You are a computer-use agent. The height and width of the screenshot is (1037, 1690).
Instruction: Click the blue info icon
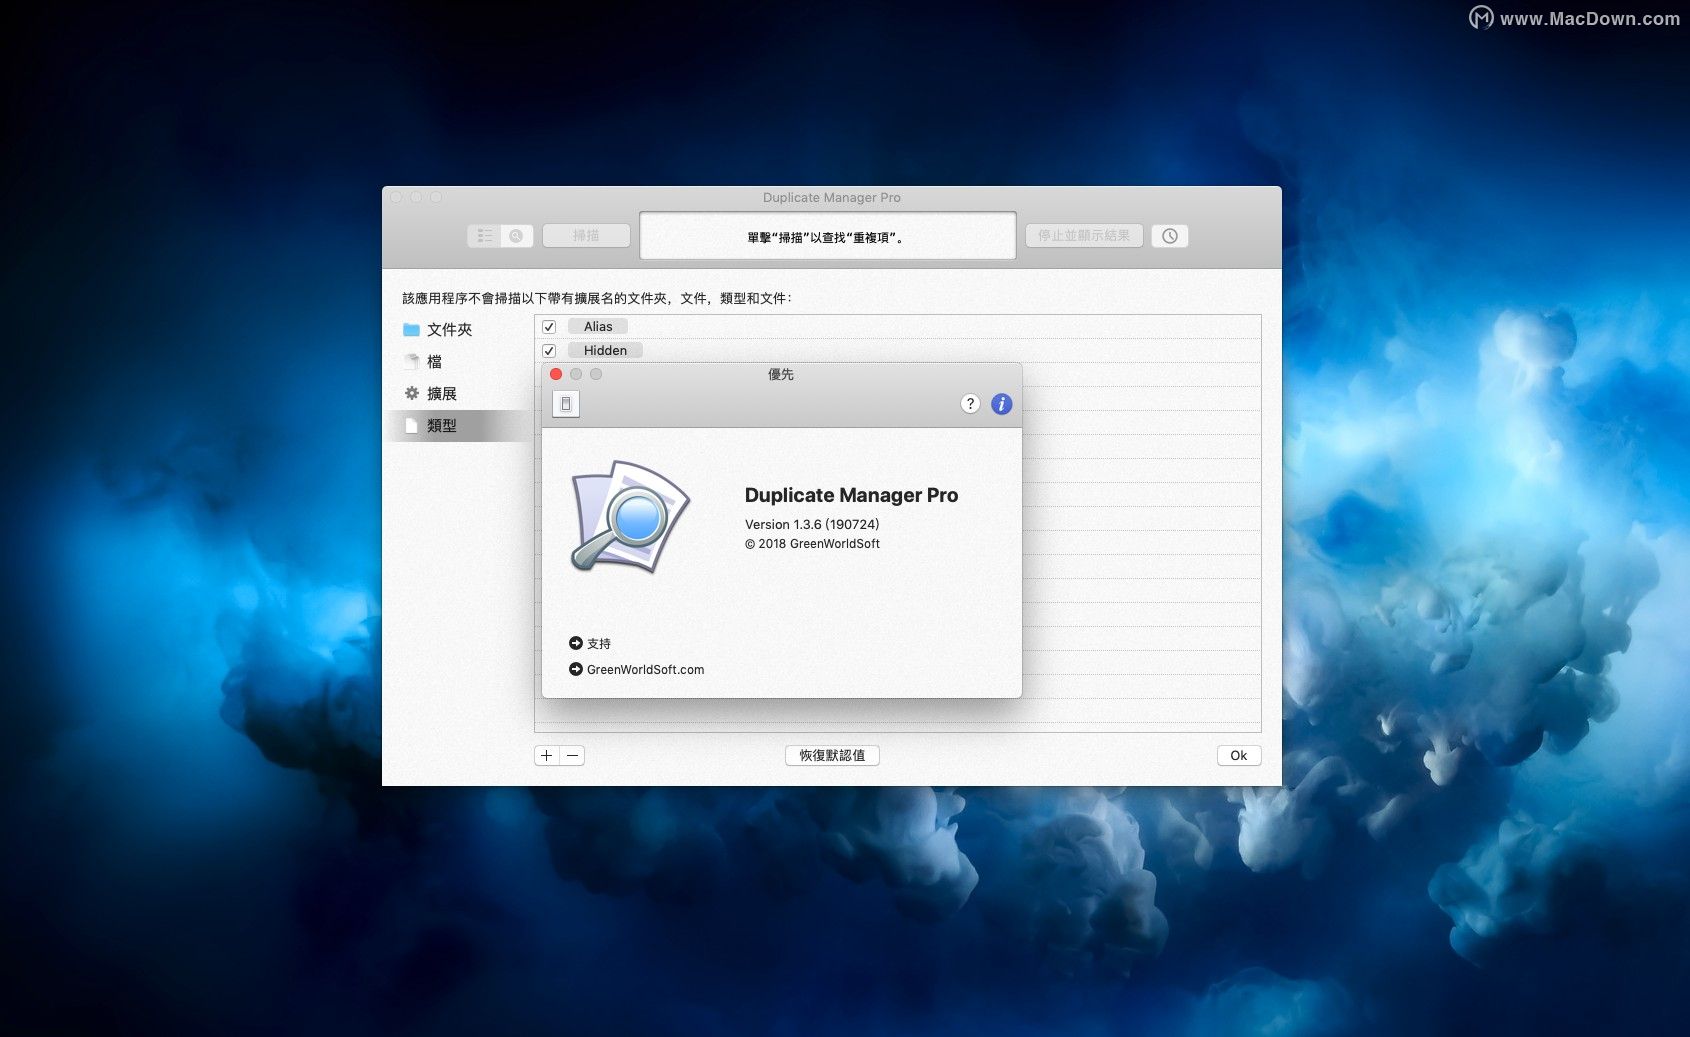pos(1001,404)
